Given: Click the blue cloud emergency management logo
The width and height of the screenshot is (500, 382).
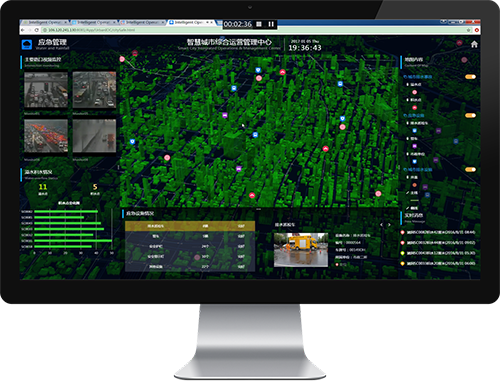Looking at the screenshot, I should [27, 44].
